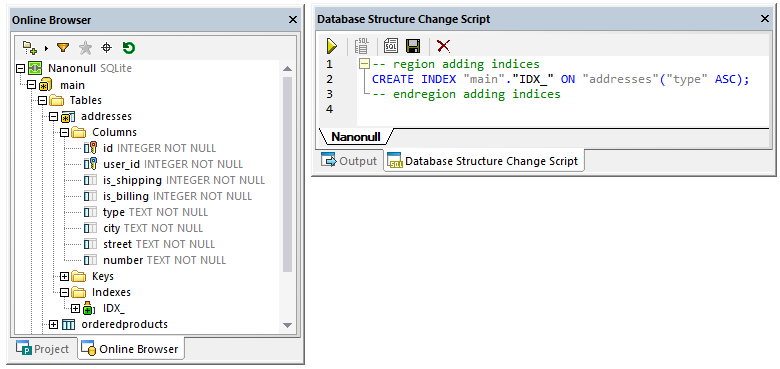Expand the Keys folder

click(64, 277)
